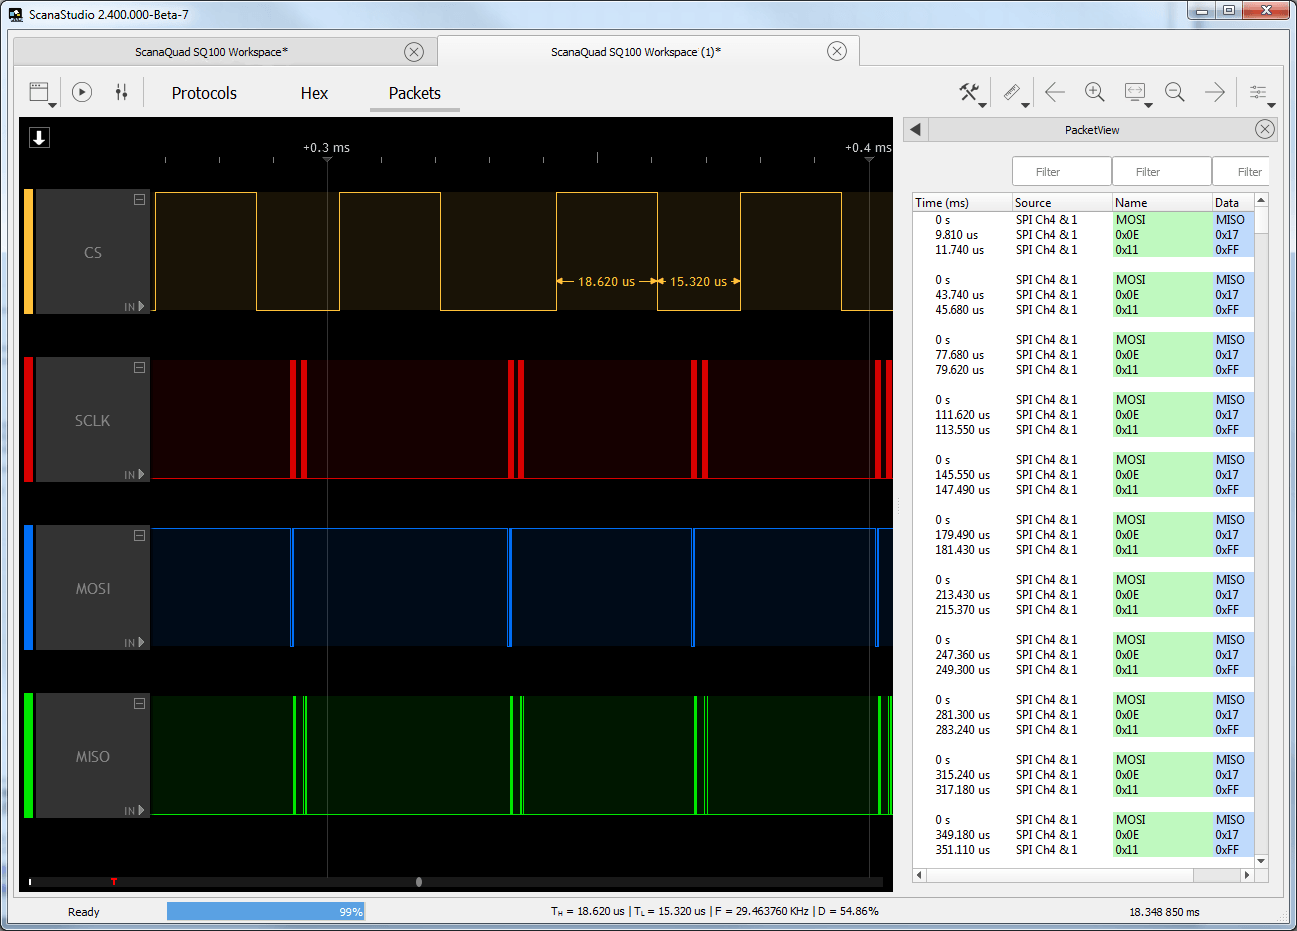Click PacketView scroll down arrow
The image size is (1297, 931).
(x=1261, y=861)
